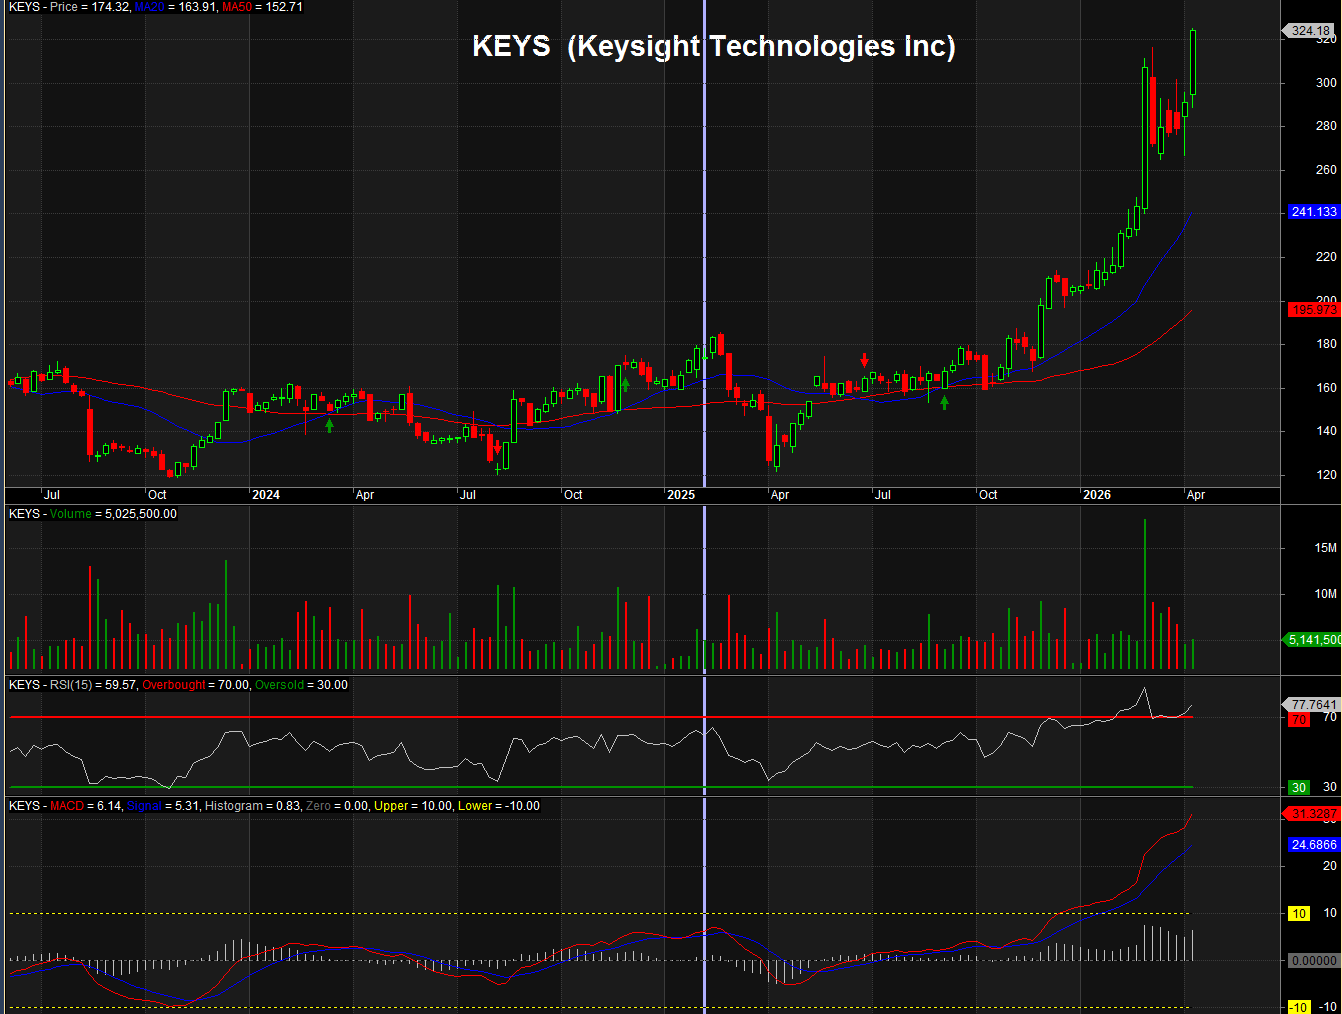Viewport: 1342px width, 1014px height.
Task: Click the green 5,141,500 volume tag
Action: tap(1313, 640)
